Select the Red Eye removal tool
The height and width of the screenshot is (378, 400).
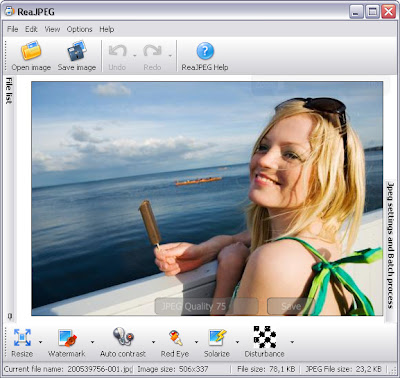point(175,337)
